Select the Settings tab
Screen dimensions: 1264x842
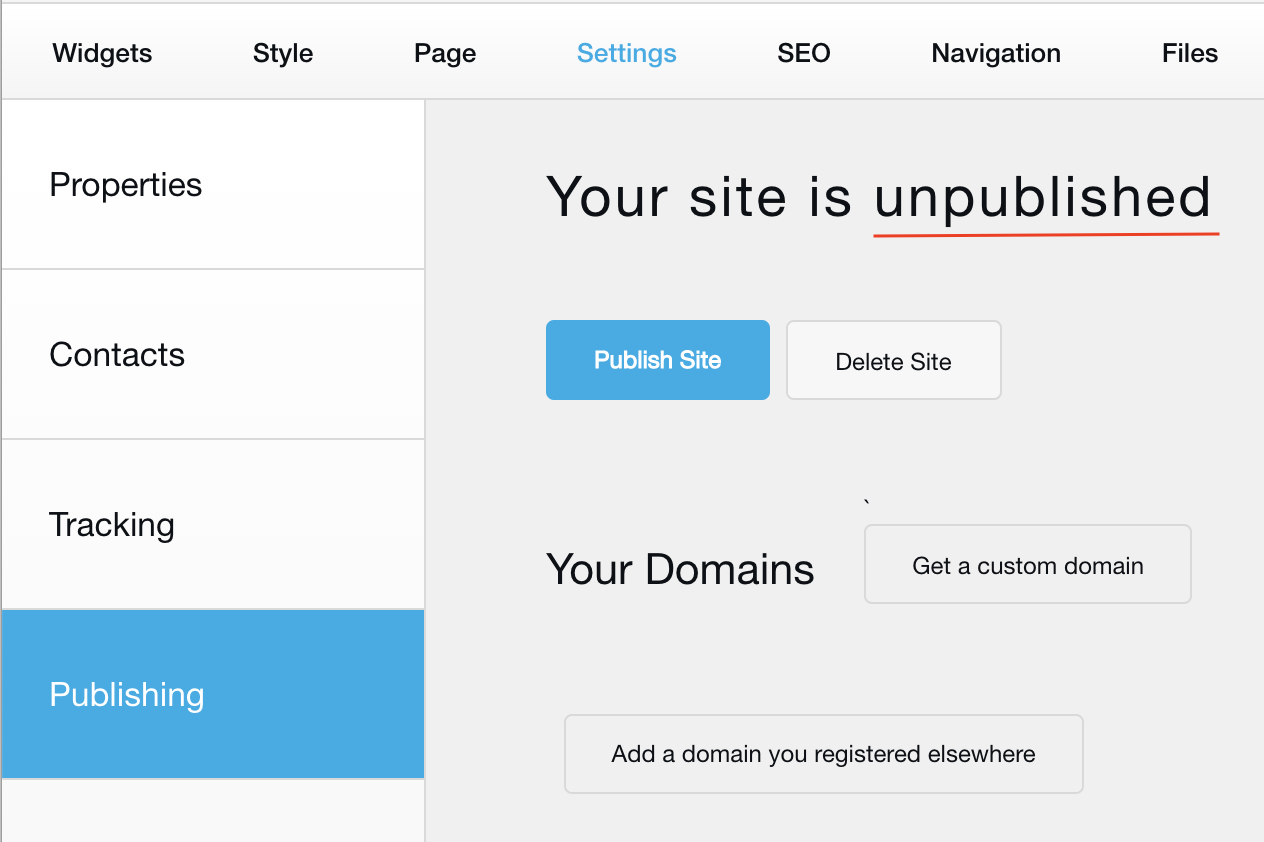pos(627,53)
